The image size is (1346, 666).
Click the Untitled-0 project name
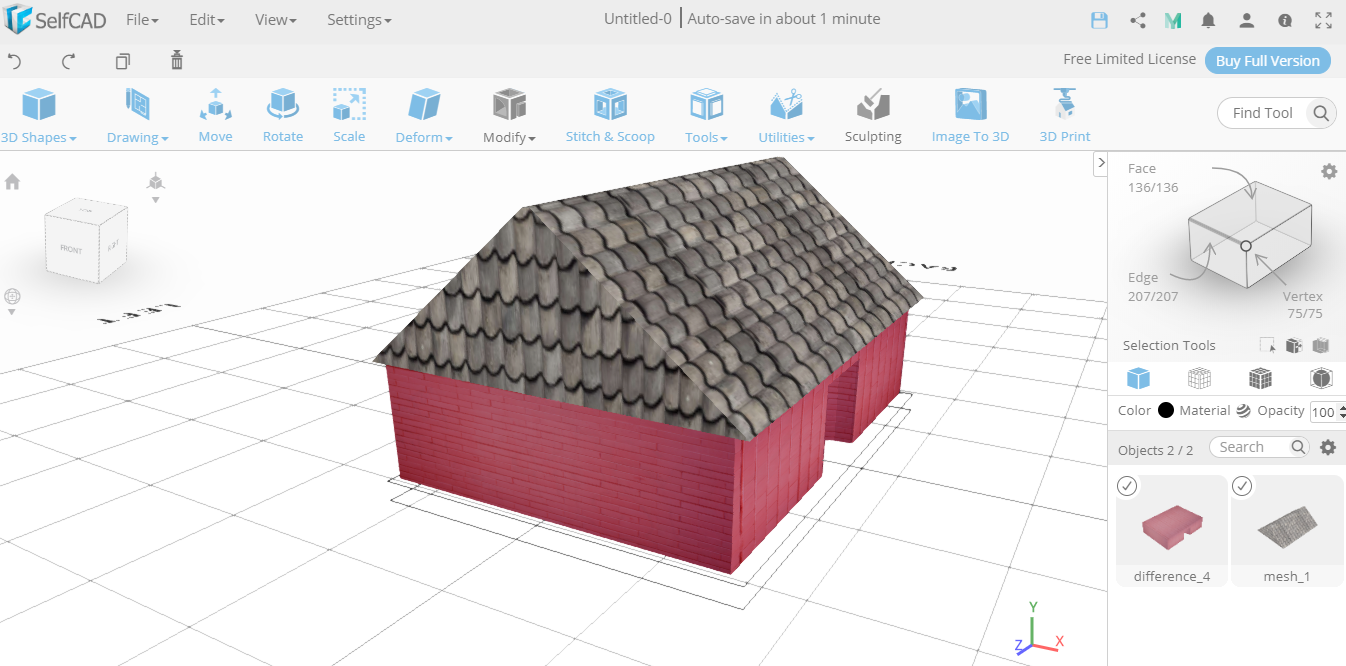[638, 19]
